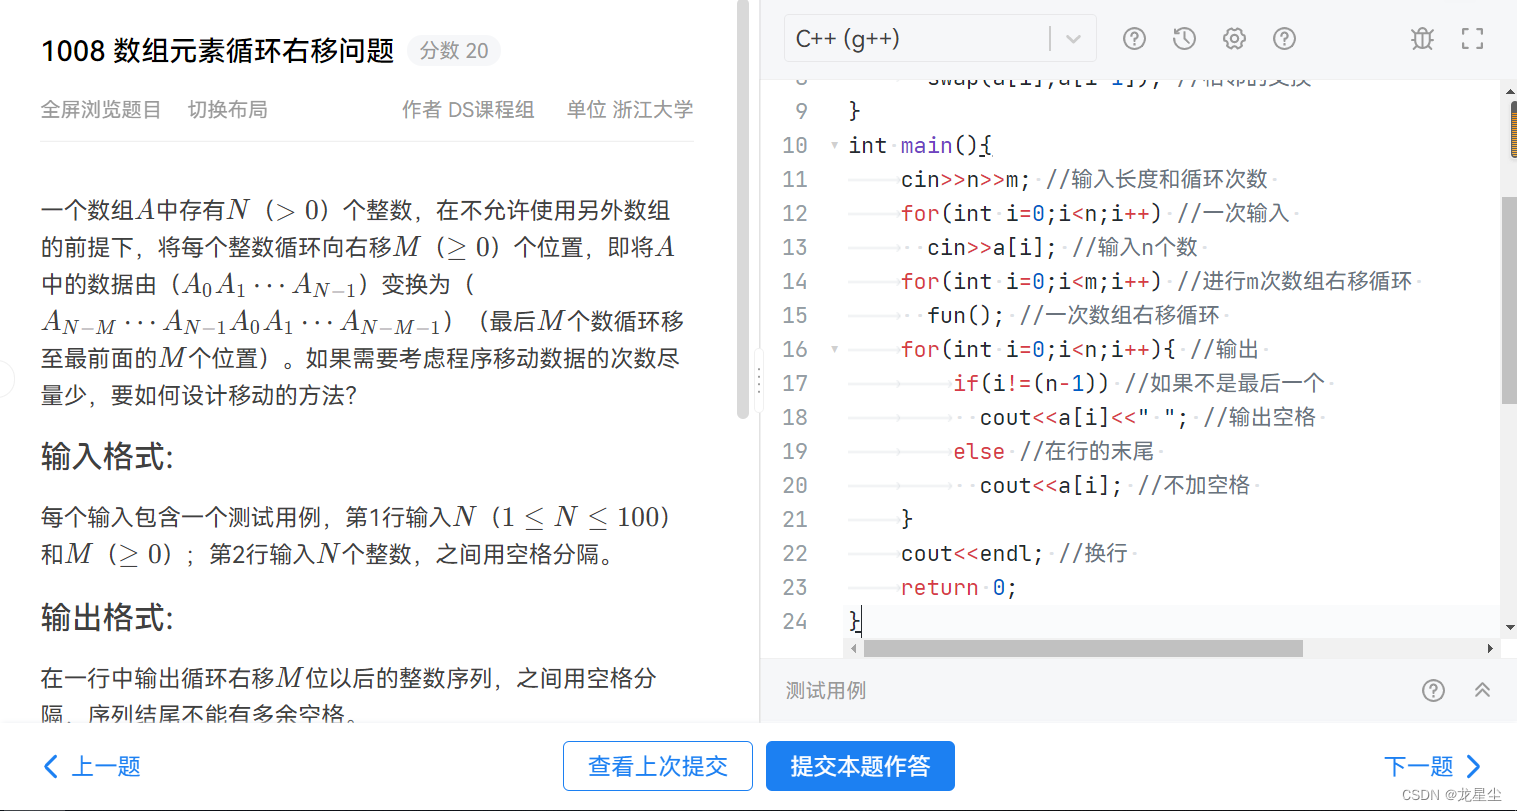Click code line 15 fun(); call
1517x811 pixels.
pyautogui.click(x=965, y=316)
